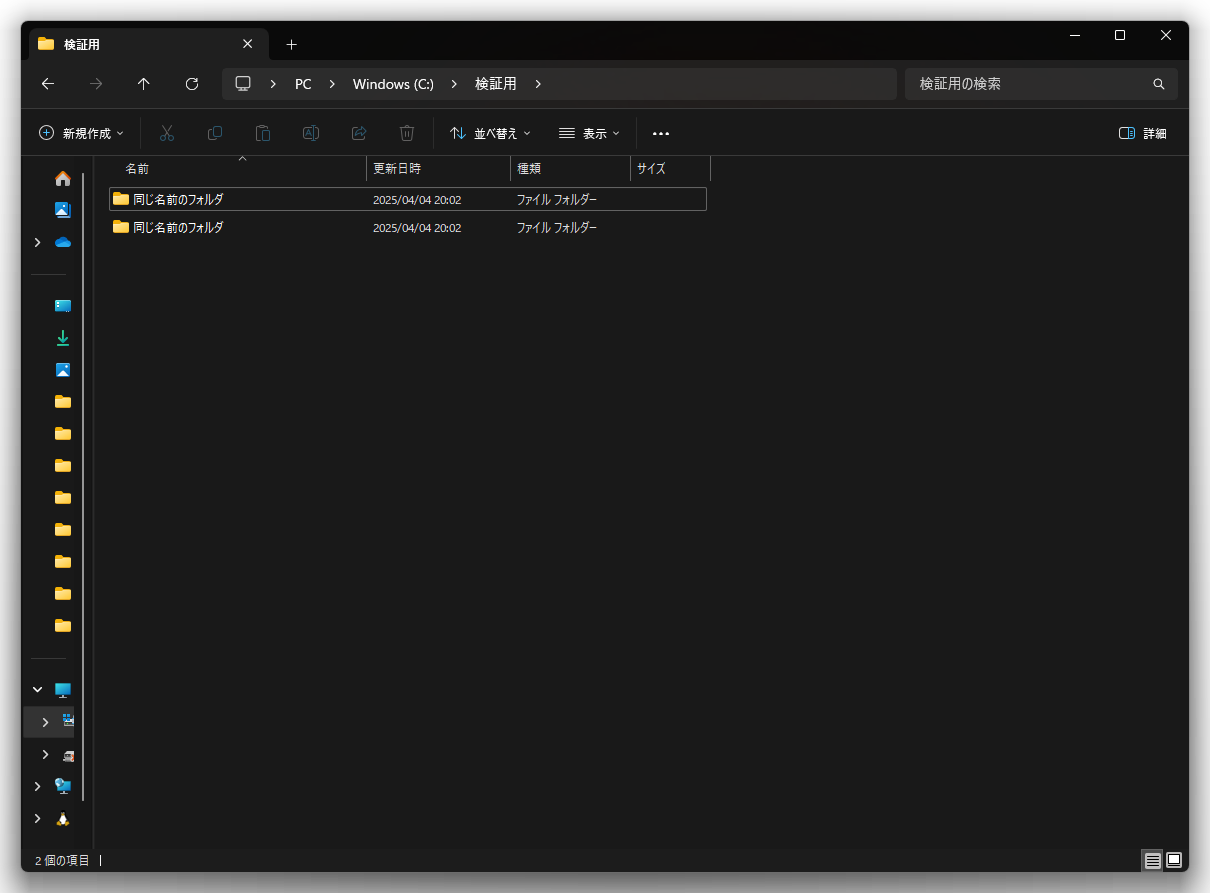Viewport: 1210px width, 893px height.
Task: Click the Paste clipboard icon
Action: [x=263, y=133]
